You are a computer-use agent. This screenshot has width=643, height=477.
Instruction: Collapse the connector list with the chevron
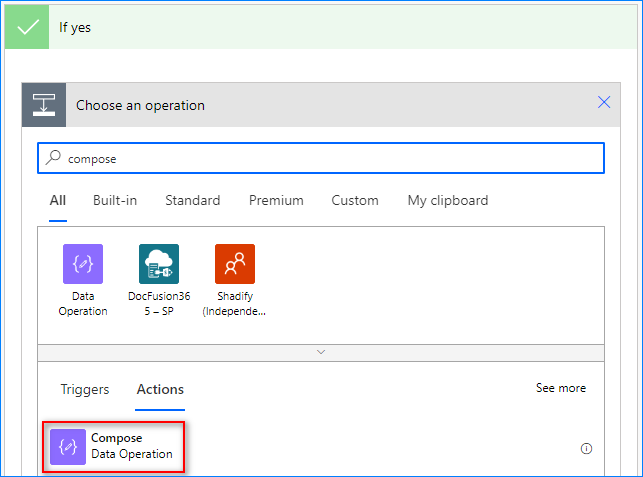tap(320, 352)
